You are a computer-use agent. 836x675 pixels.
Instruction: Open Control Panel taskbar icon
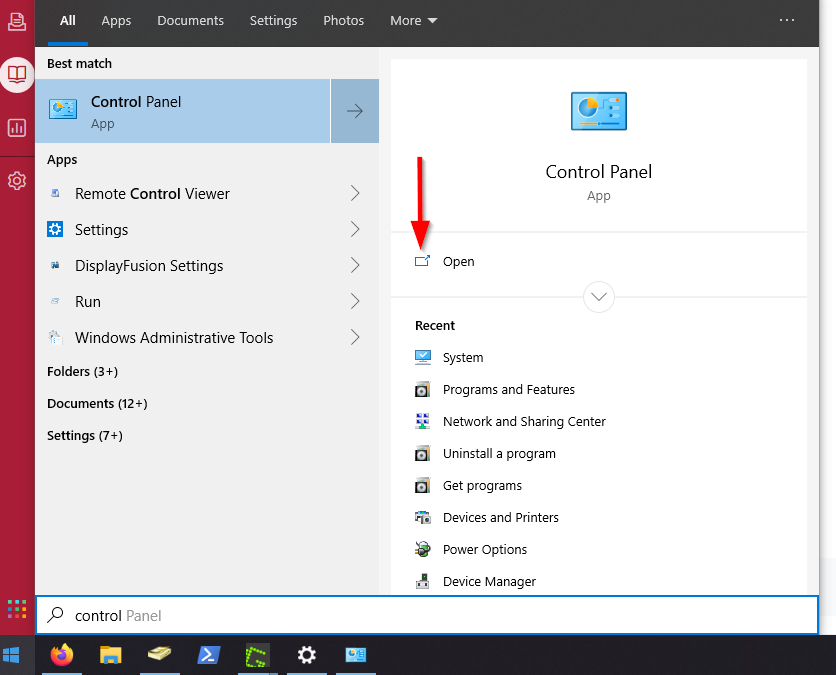tap(356, 655)
